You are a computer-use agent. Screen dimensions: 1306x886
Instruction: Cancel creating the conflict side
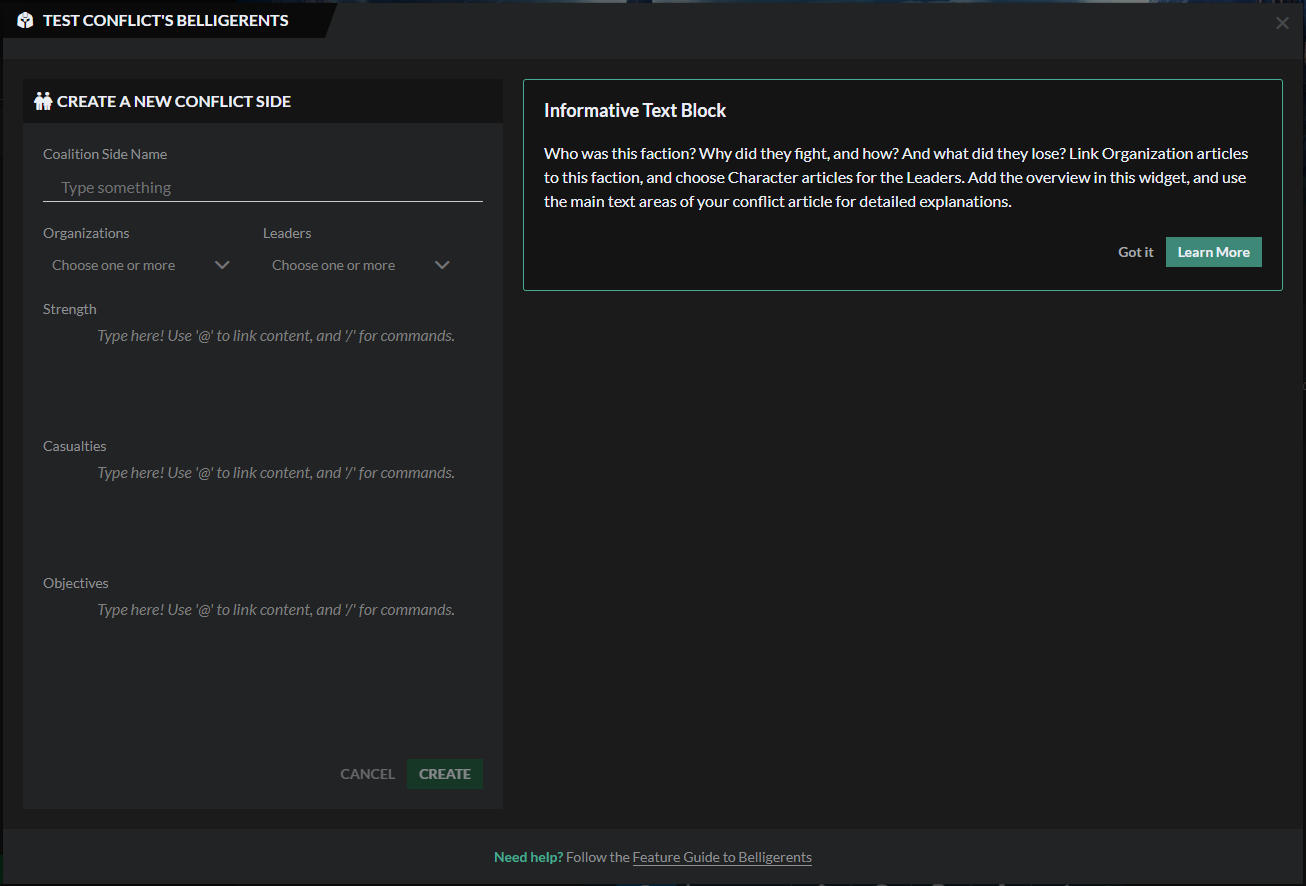[367, 774]
